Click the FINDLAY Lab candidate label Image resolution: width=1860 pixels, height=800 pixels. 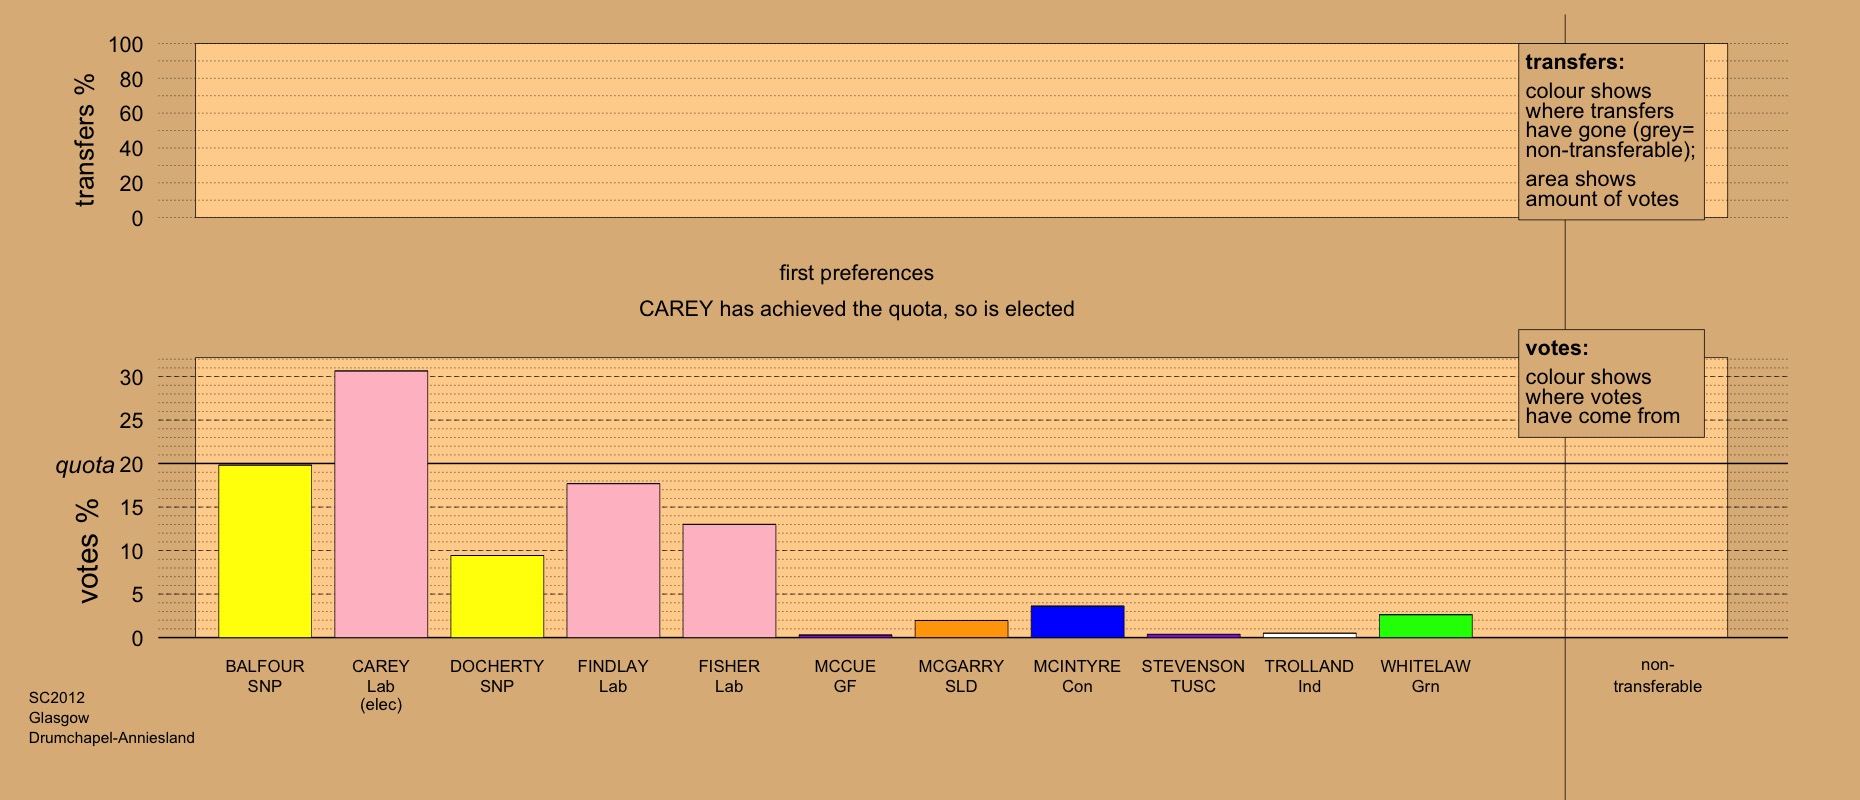(x=613, y=676)
